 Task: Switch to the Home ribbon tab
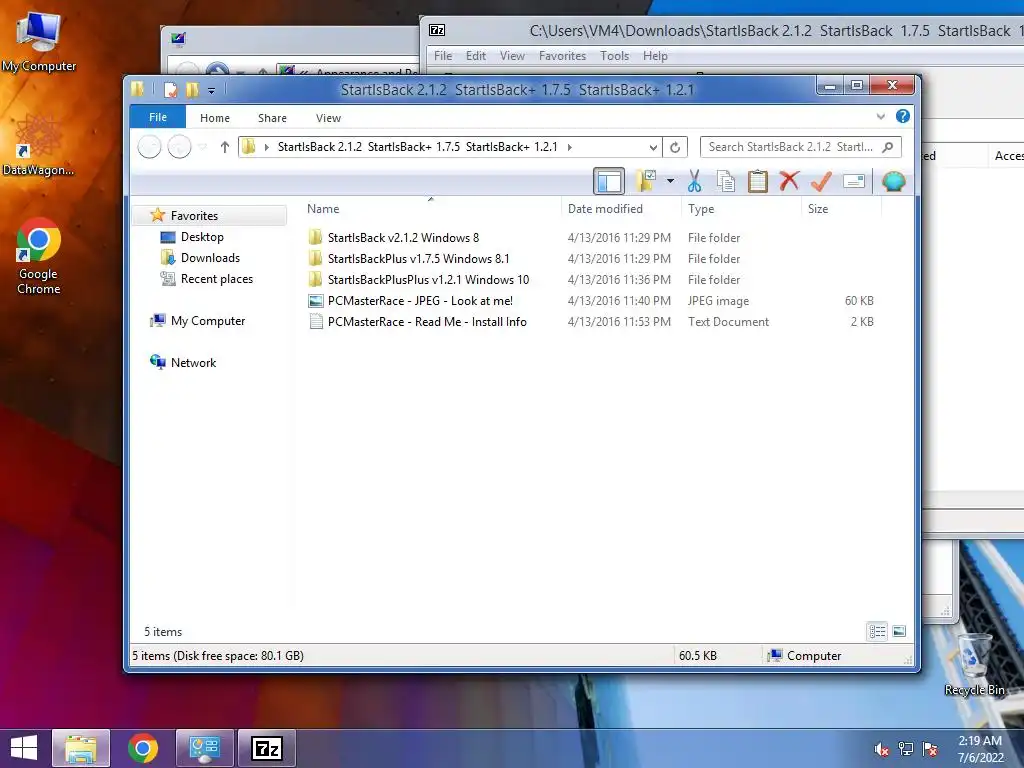tap(215, 118)
